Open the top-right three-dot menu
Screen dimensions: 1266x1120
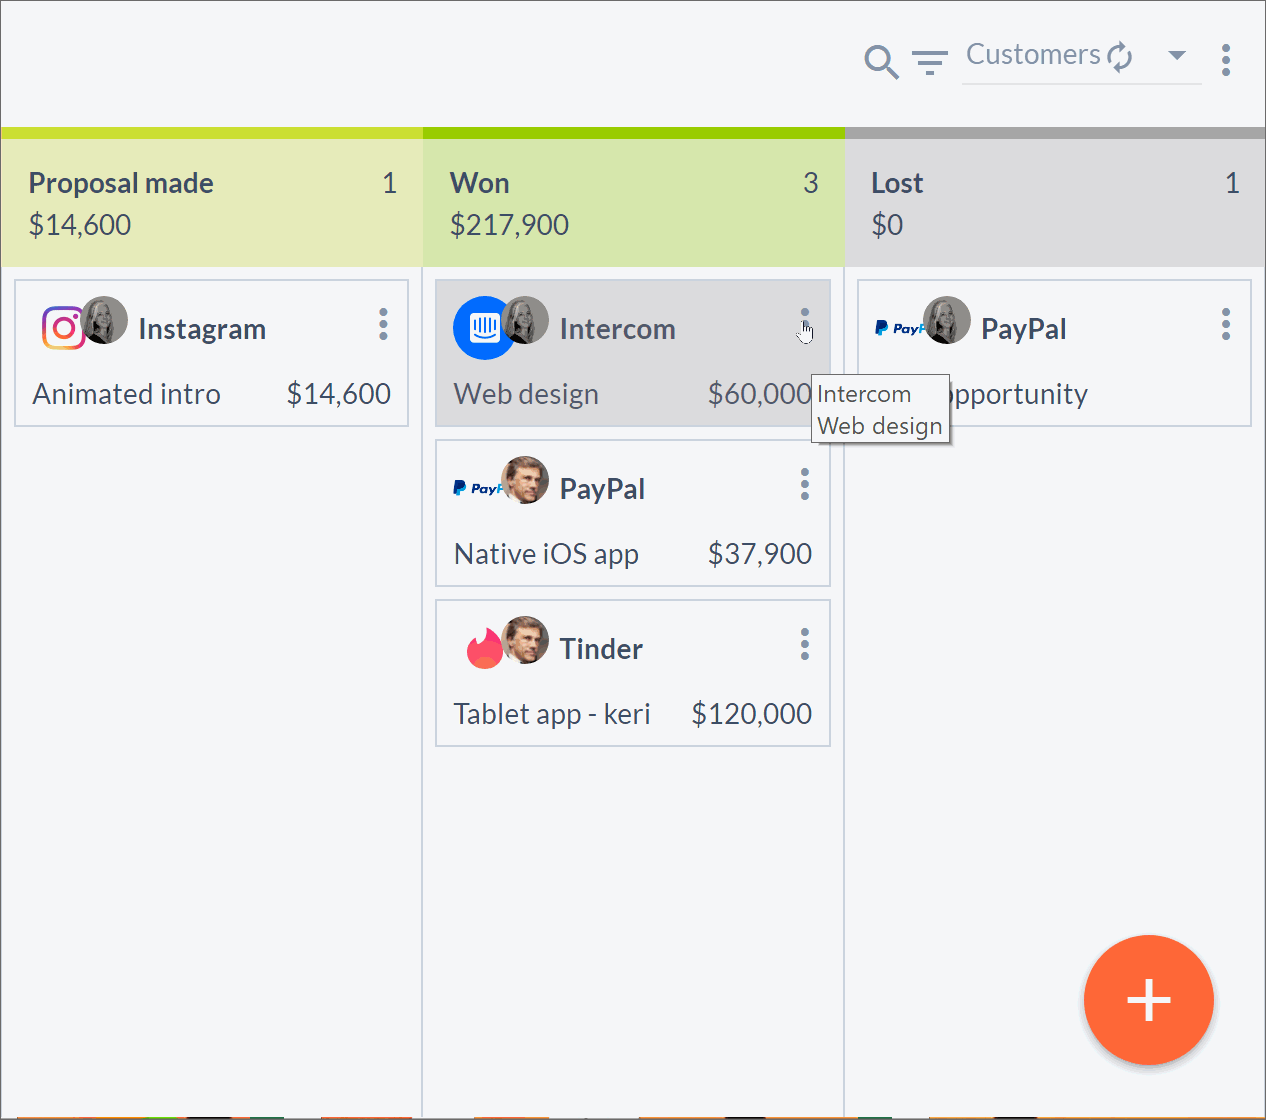coord(1226,60)
